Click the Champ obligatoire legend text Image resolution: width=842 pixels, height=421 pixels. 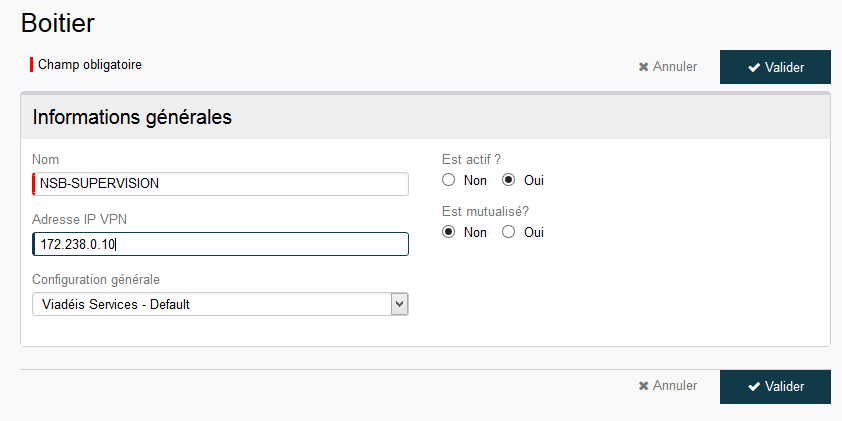click(x=90, y=65)
